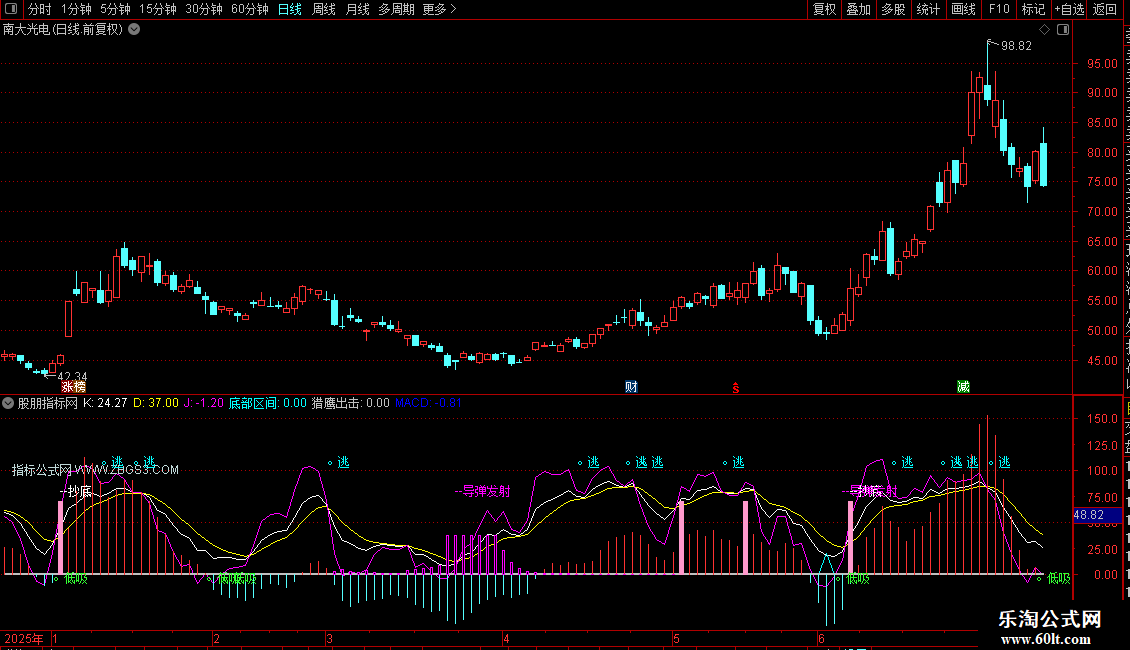The width and height of the screenshot is (1130, 650).
Task: Click the J: -1.20 indicator value
Action: point(204,403)
